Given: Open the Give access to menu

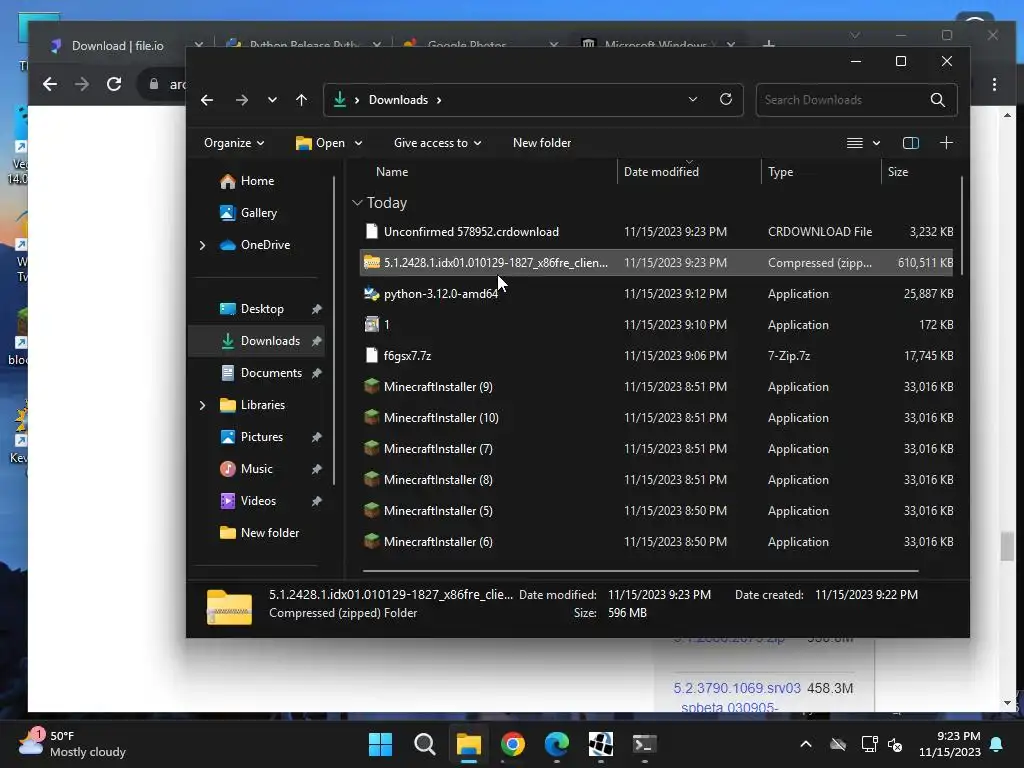Looking at the screenshot, I should click(x=438, y=143).
